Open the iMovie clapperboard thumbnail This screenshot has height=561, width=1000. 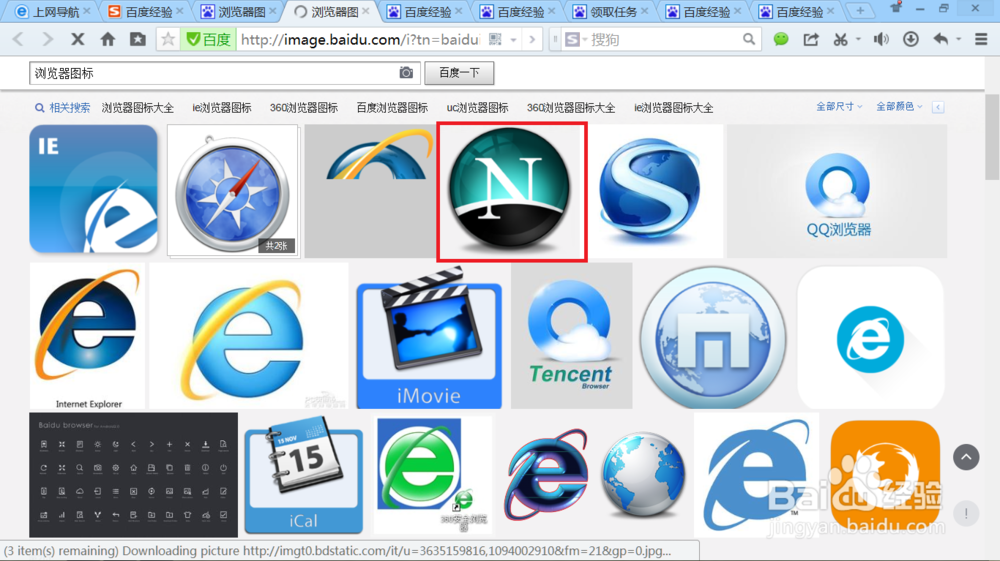tap(429, 337)
